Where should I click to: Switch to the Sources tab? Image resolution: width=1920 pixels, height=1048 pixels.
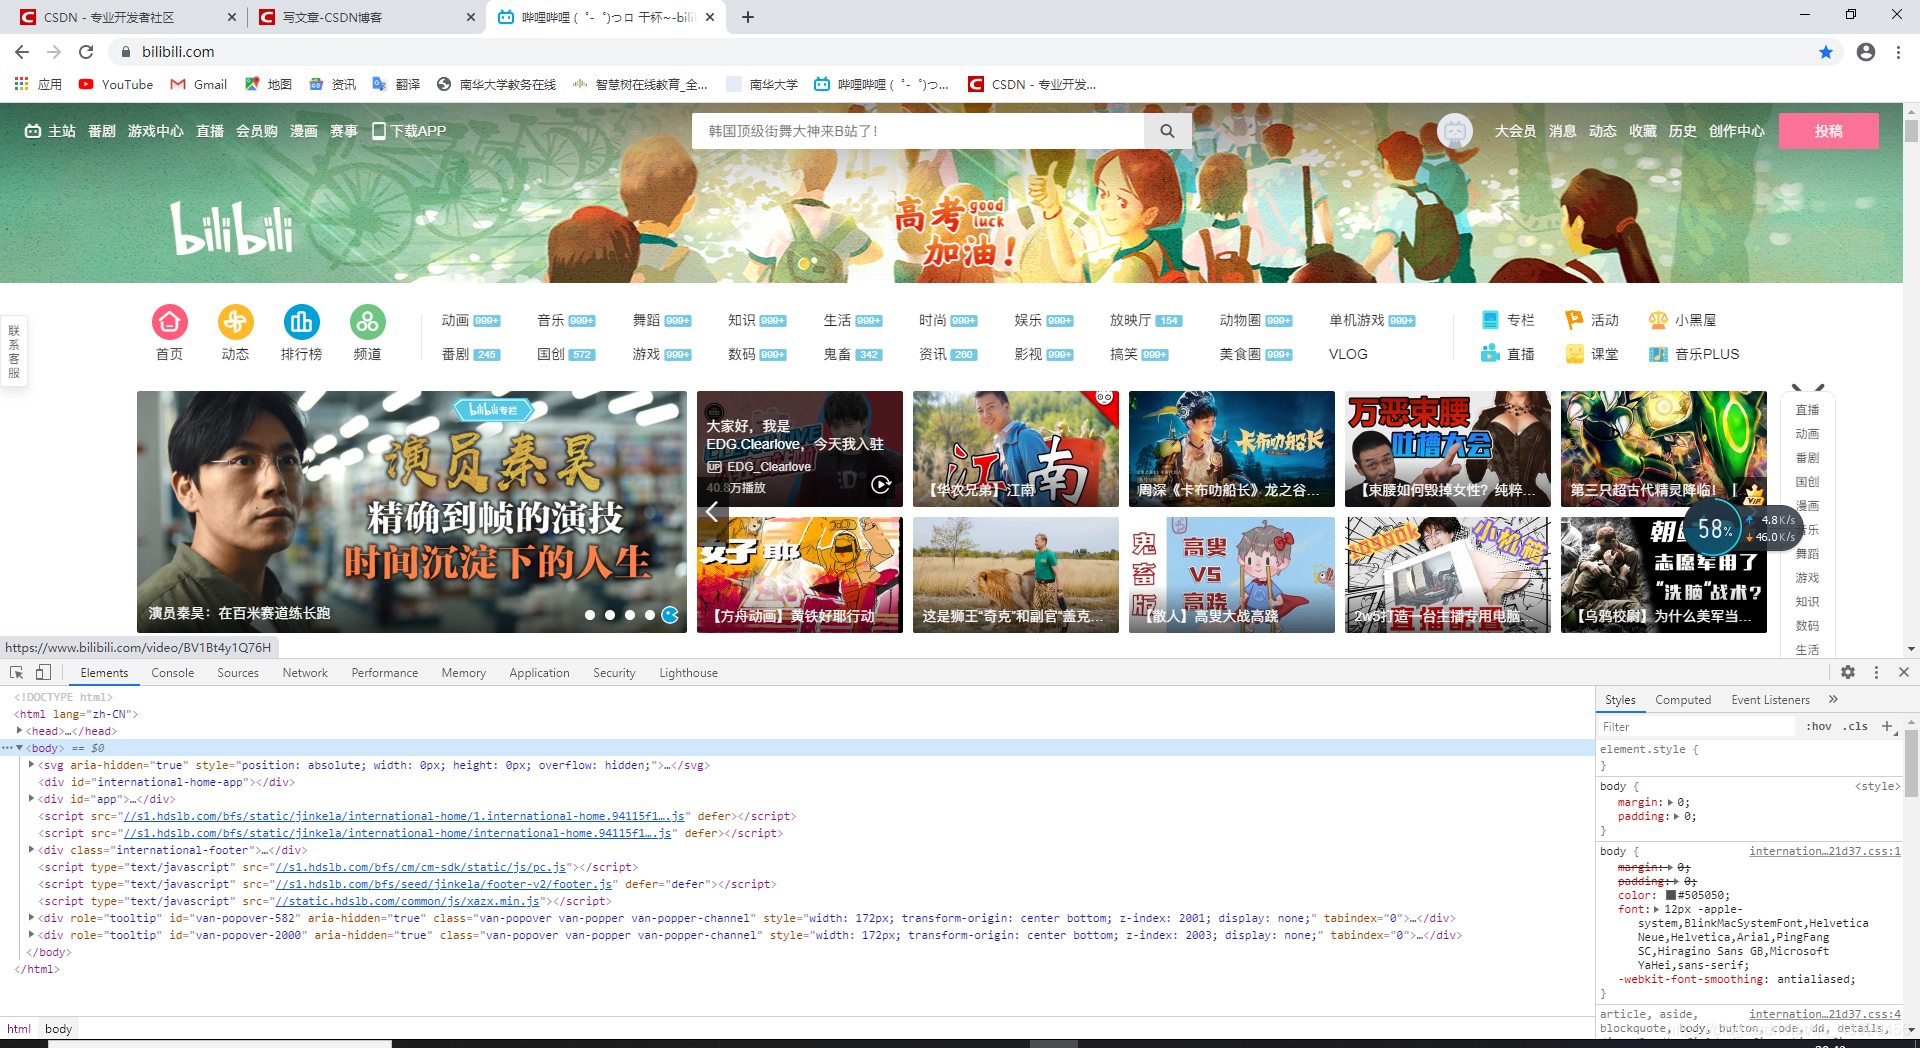click(238, 673)
